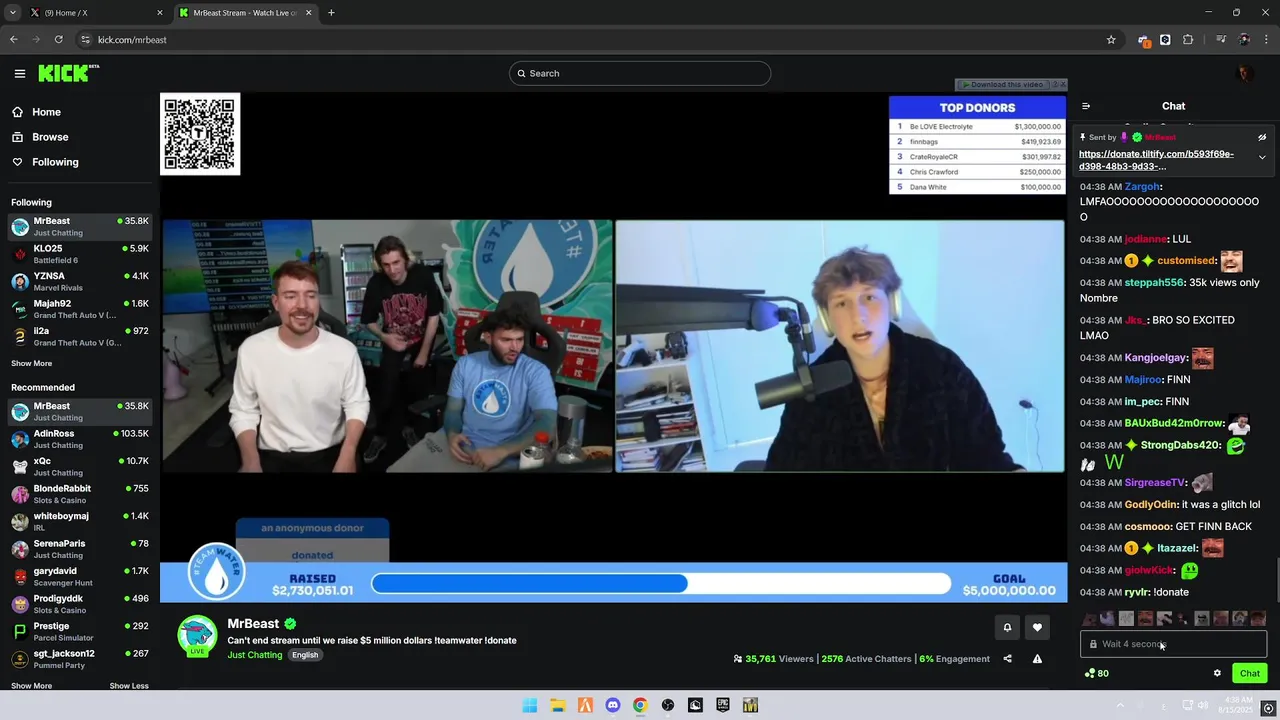
Task: Click Zargoh username in chat
Action: pos(1142,187)
